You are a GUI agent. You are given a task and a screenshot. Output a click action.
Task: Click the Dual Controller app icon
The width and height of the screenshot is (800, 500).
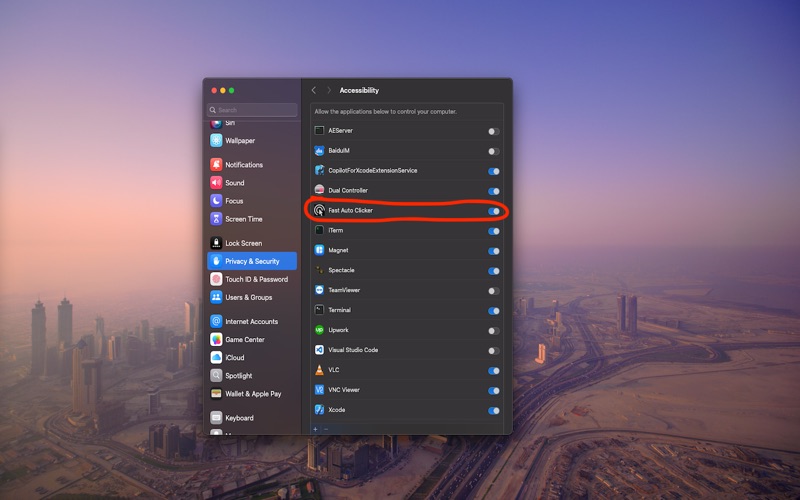[x=319, y=190]
